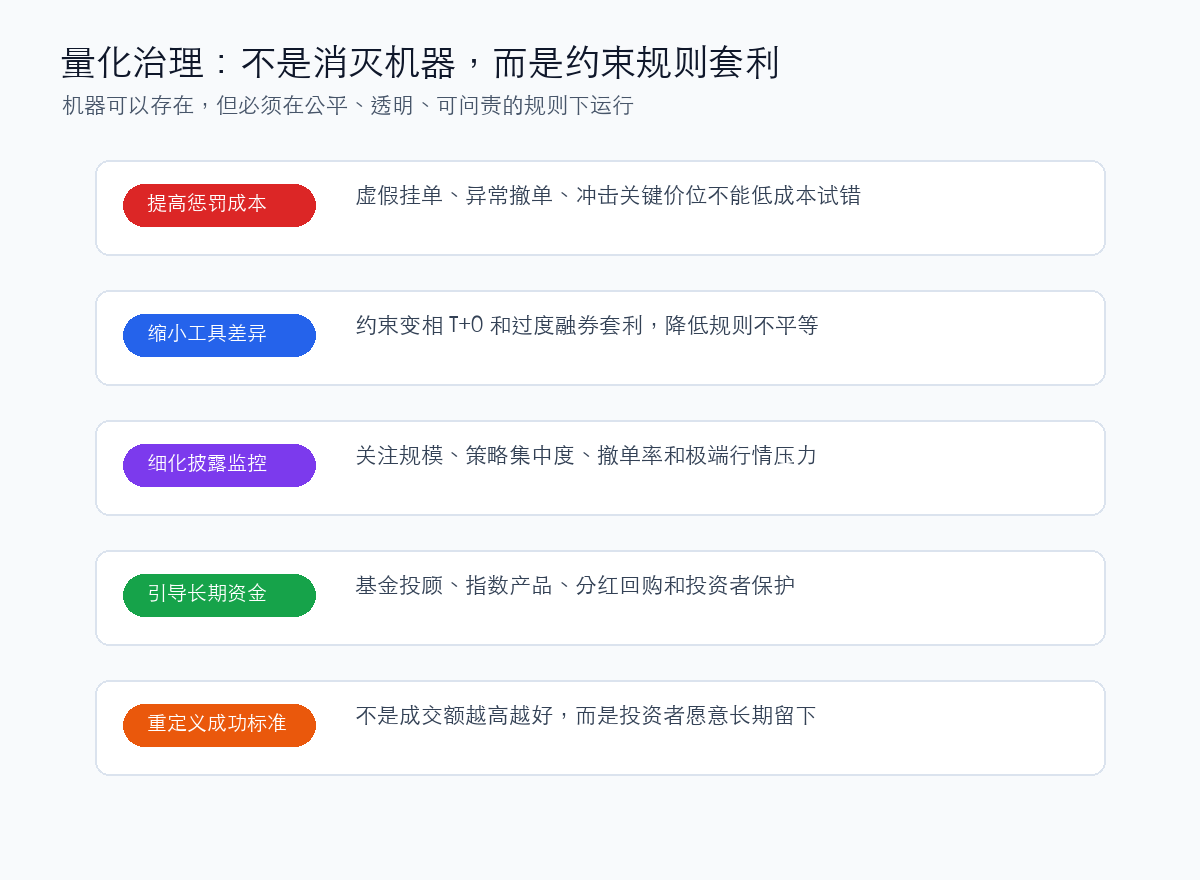The width and height of the screenshot is (1200, 880).
Task: Click the text 虚假挂单、异常撤单、冲击关键价位不能低成本试错
Action: coord(608,196)
